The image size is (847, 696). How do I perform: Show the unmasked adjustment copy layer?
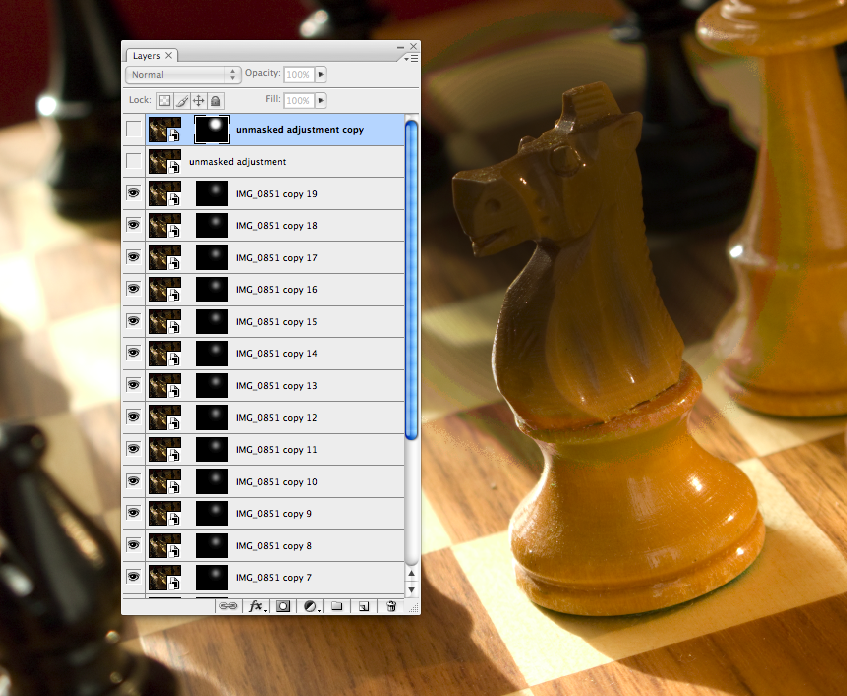click(x=133, y=129)
